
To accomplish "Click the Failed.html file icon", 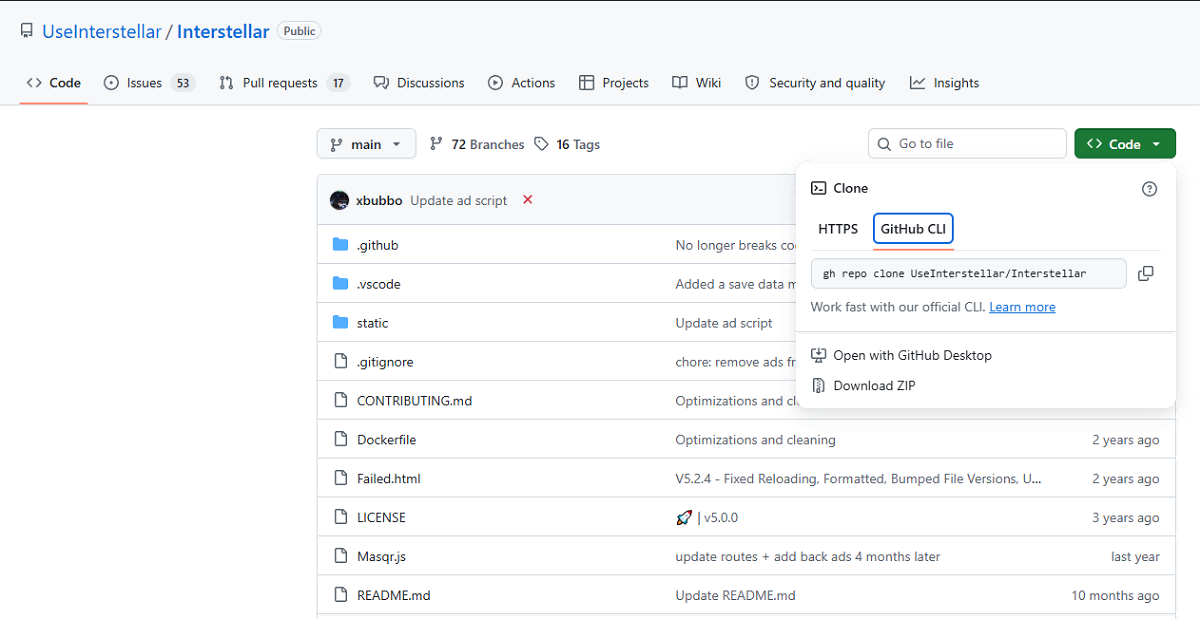I will [340, 479].
